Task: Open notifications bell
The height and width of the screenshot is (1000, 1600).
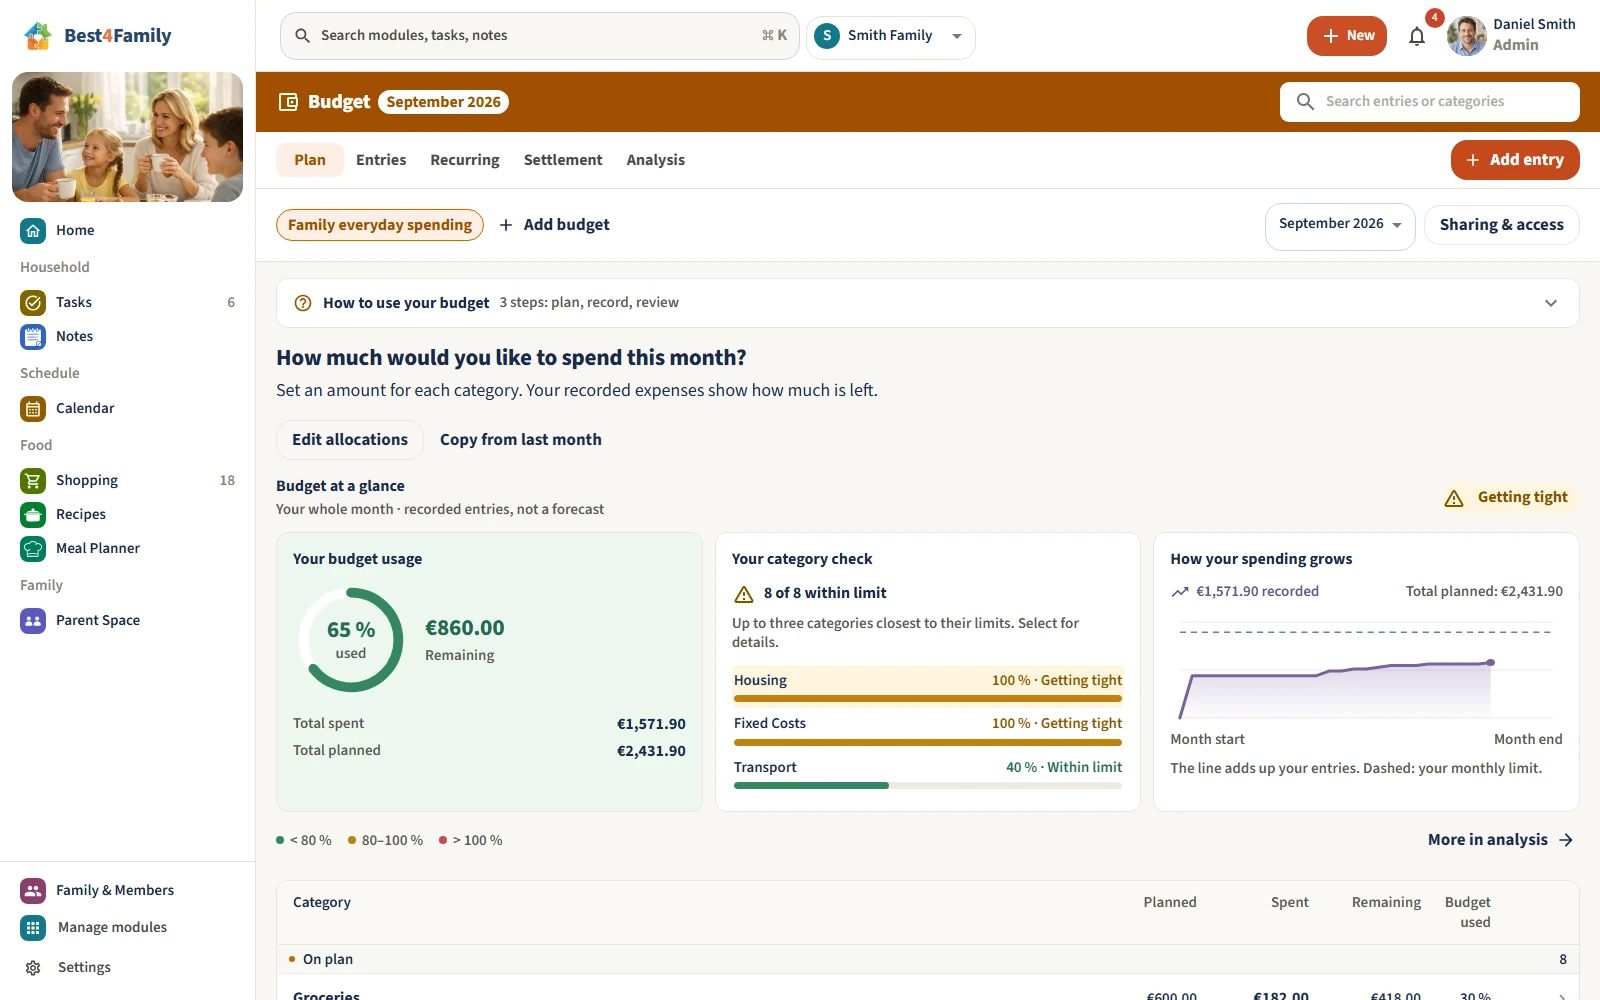Action: [x=1417, y=37]
